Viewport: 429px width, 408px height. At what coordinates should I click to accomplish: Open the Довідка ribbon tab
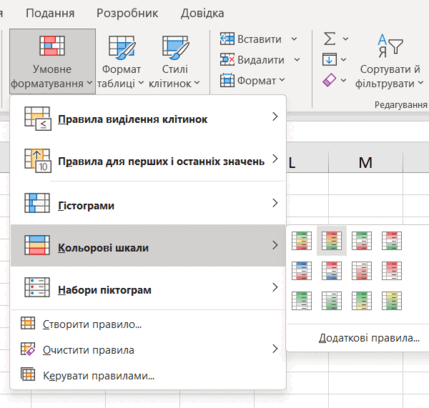(x=202, y=13)
